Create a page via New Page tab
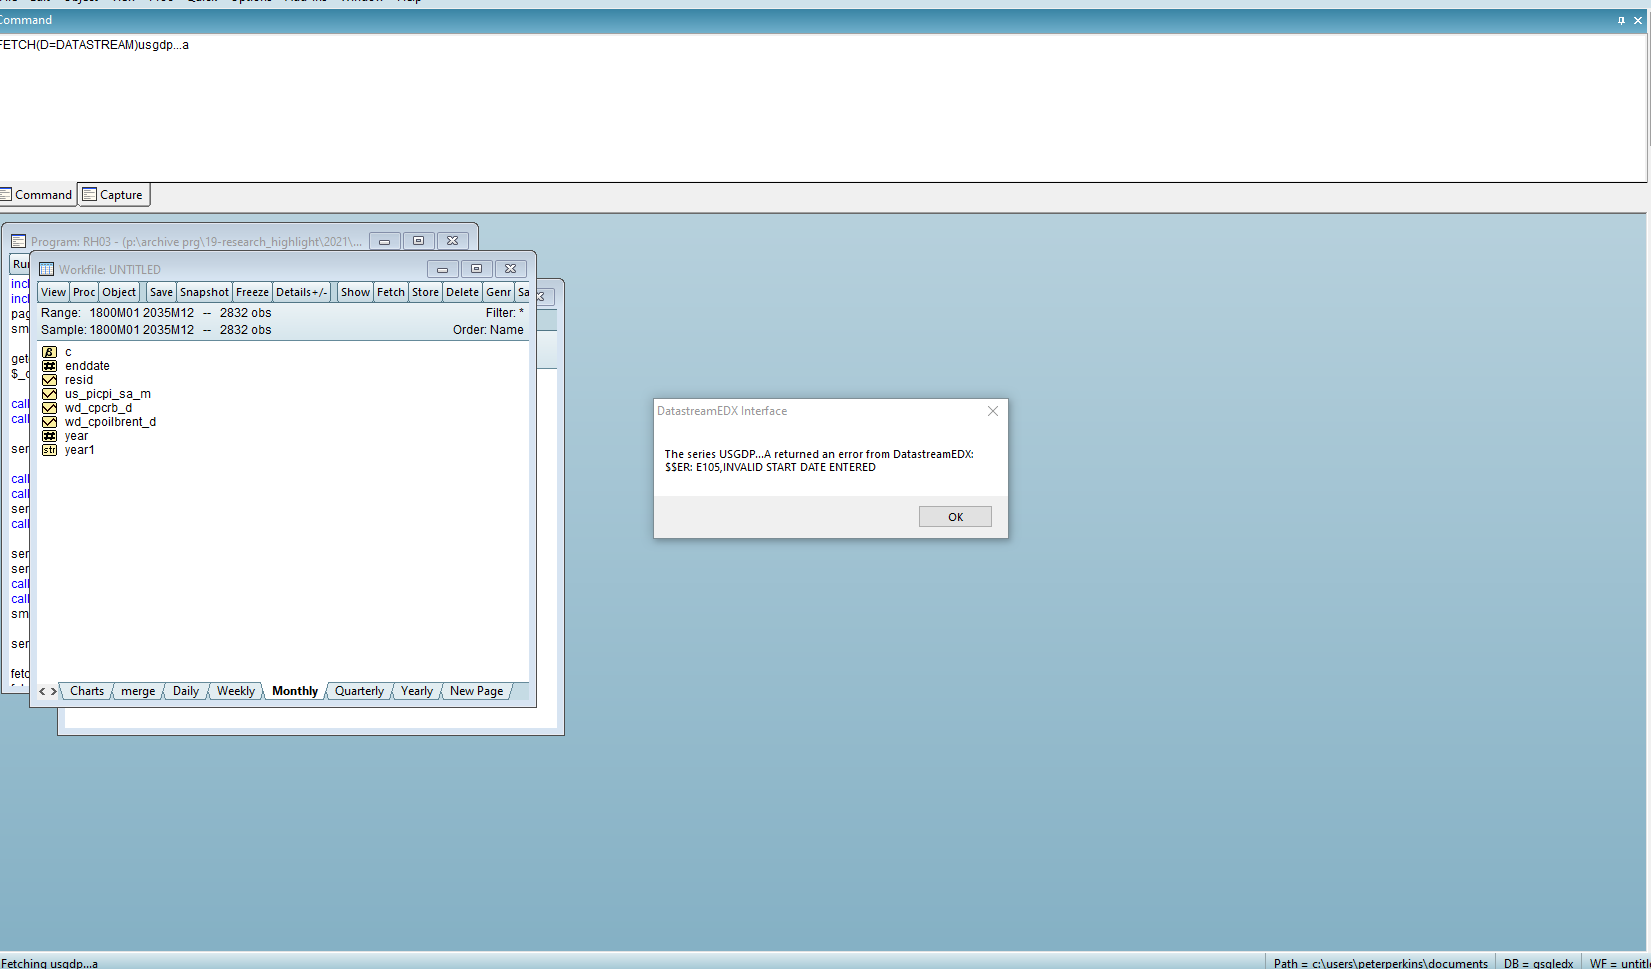Viewport: 1651px width, 969px height. pyautogui.click(x=476, y=691)
